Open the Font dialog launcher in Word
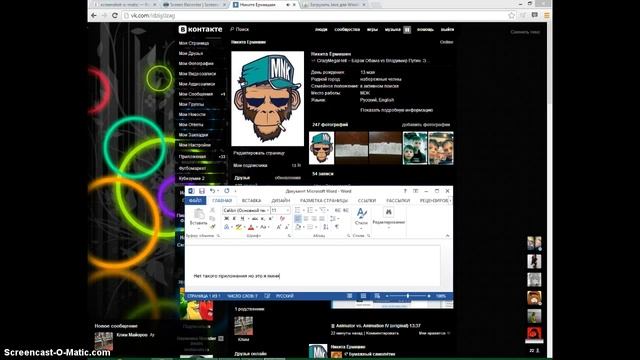Viewport: 640px width, 360px height. tap(290, 236)
